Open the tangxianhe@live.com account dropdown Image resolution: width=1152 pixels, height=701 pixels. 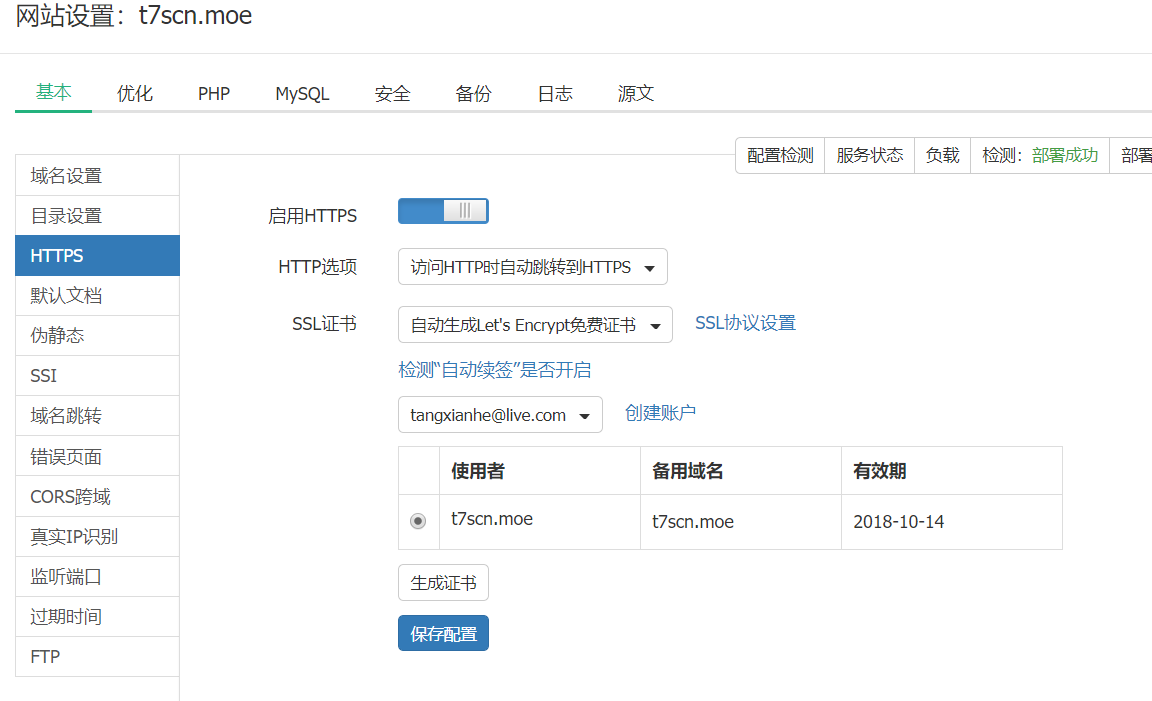(x=500, y=415)
